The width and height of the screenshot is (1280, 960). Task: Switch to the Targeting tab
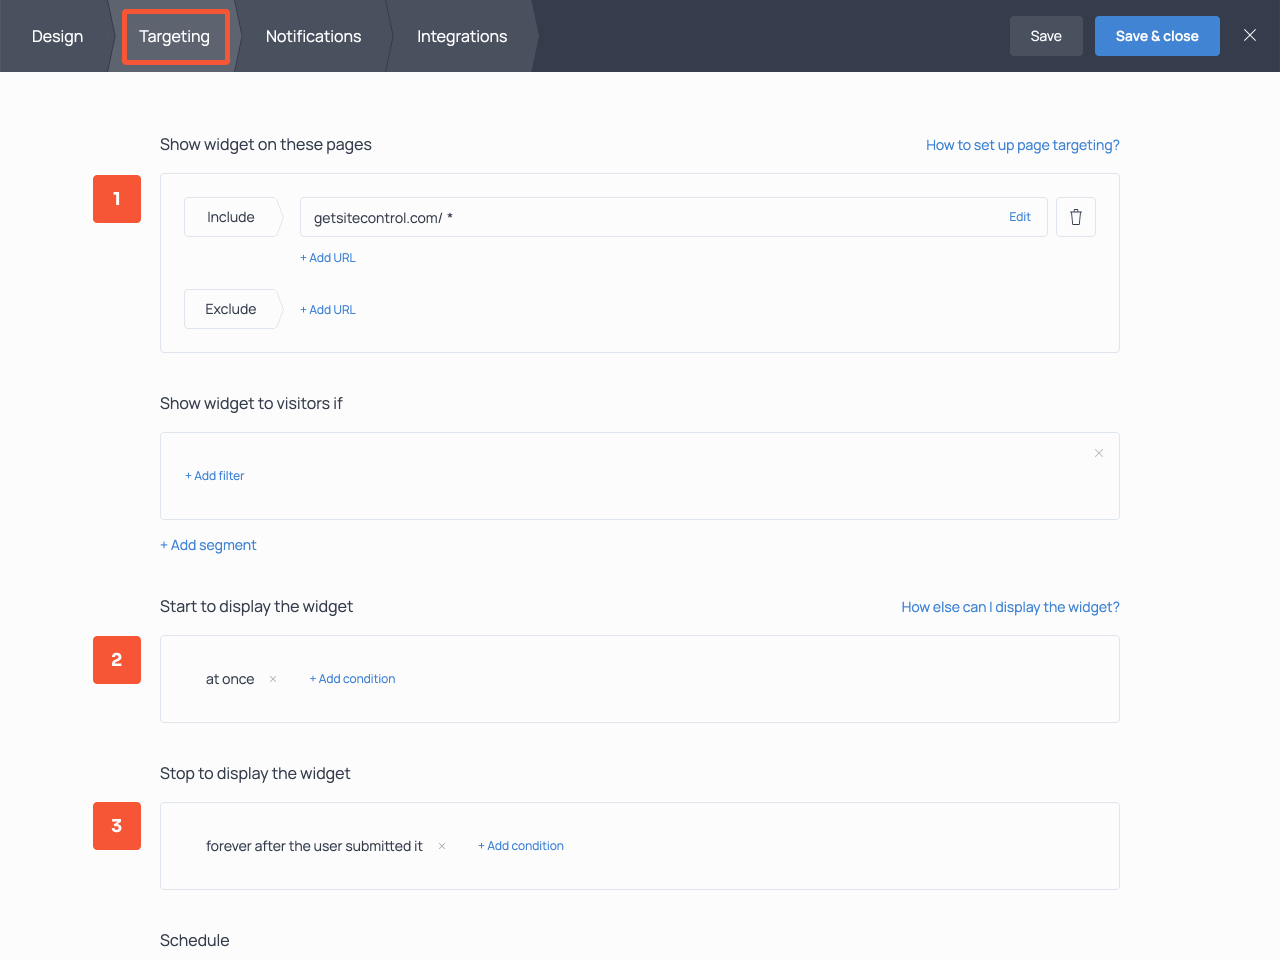tap(175, 36)
